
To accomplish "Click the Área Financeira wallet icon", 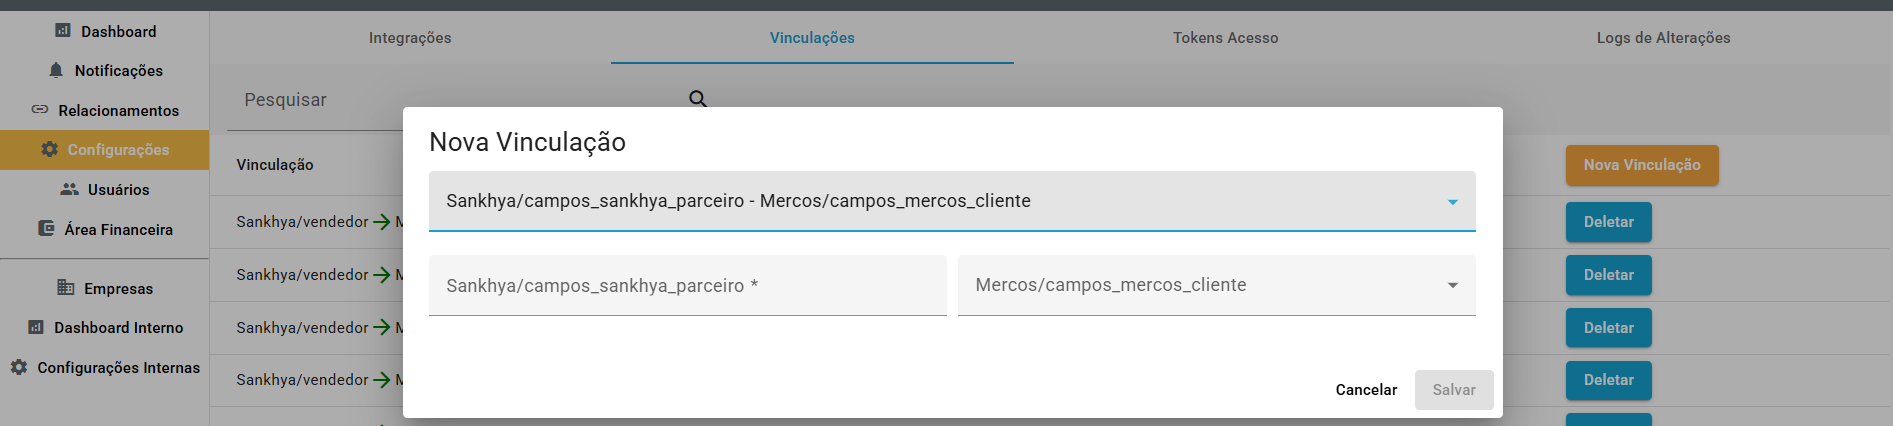I will pyautogui.click(x=46, y=229).
